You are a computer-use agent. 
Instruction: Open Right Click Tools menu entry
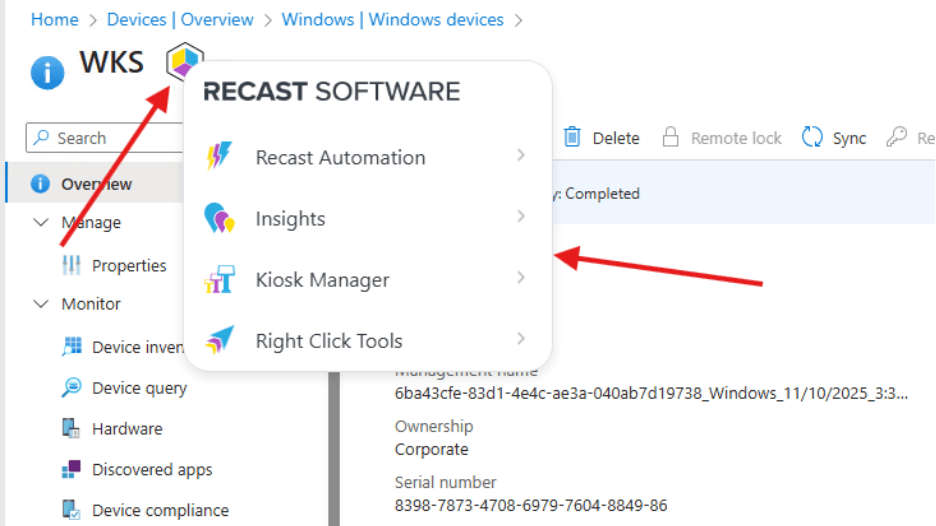point(367,340)
